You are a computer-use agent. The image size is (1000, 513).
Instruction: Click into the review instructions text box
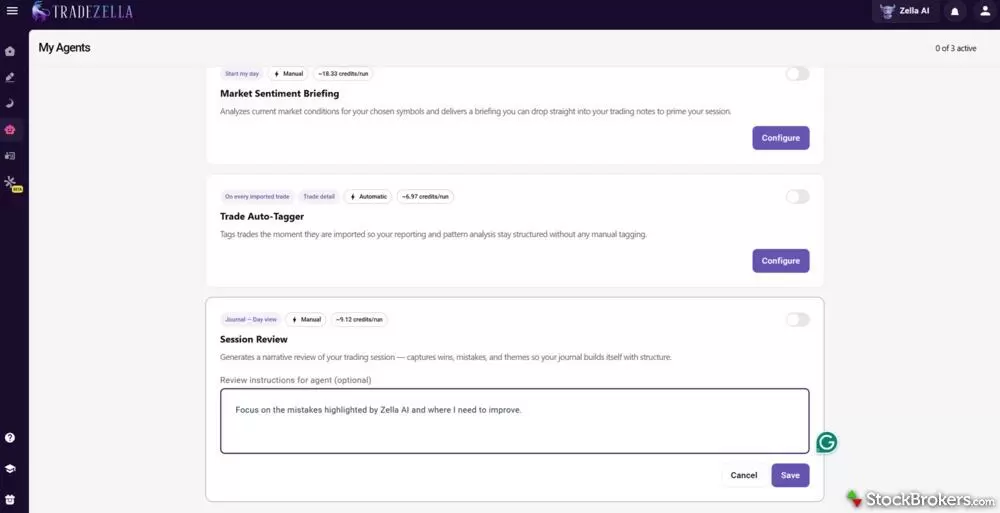click(515, 421)
